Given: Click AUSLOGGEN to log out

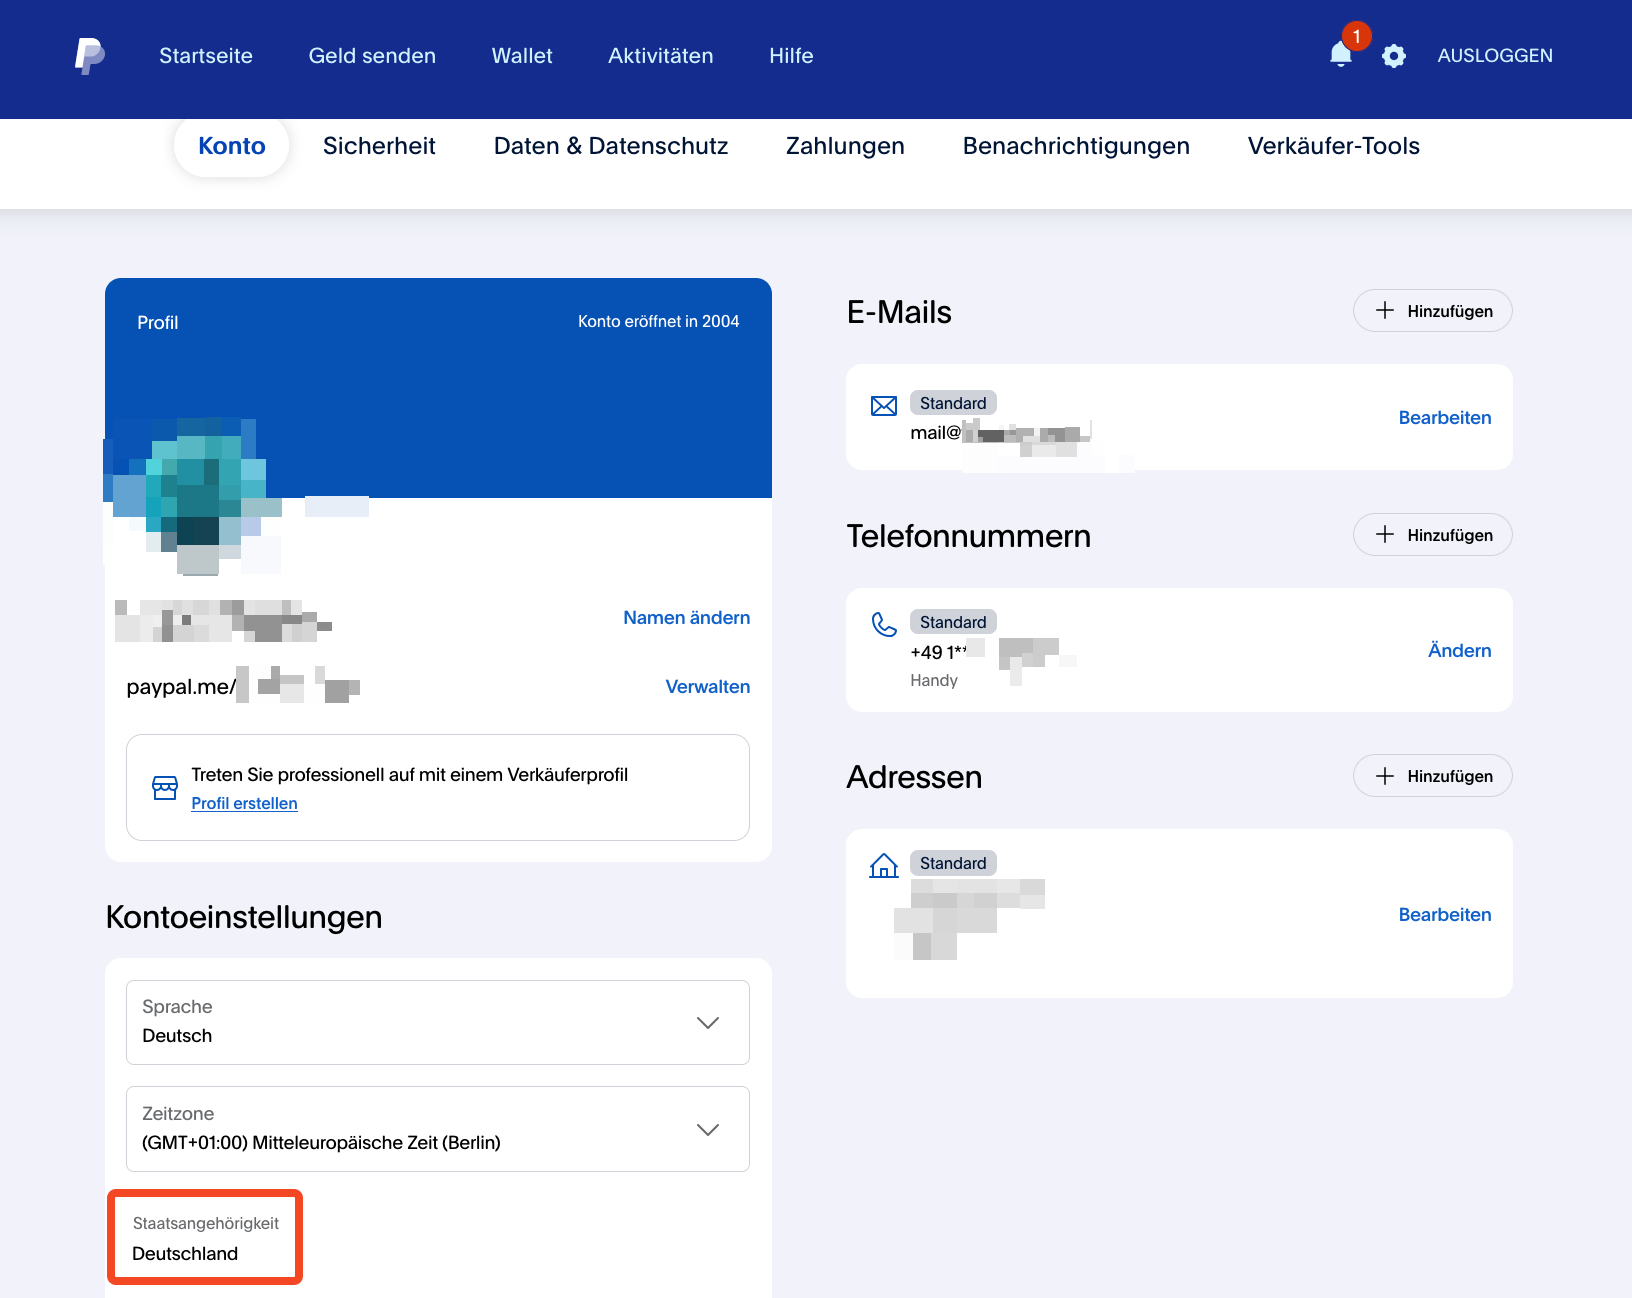Looking at the screenshot, I should (1495, 56).
